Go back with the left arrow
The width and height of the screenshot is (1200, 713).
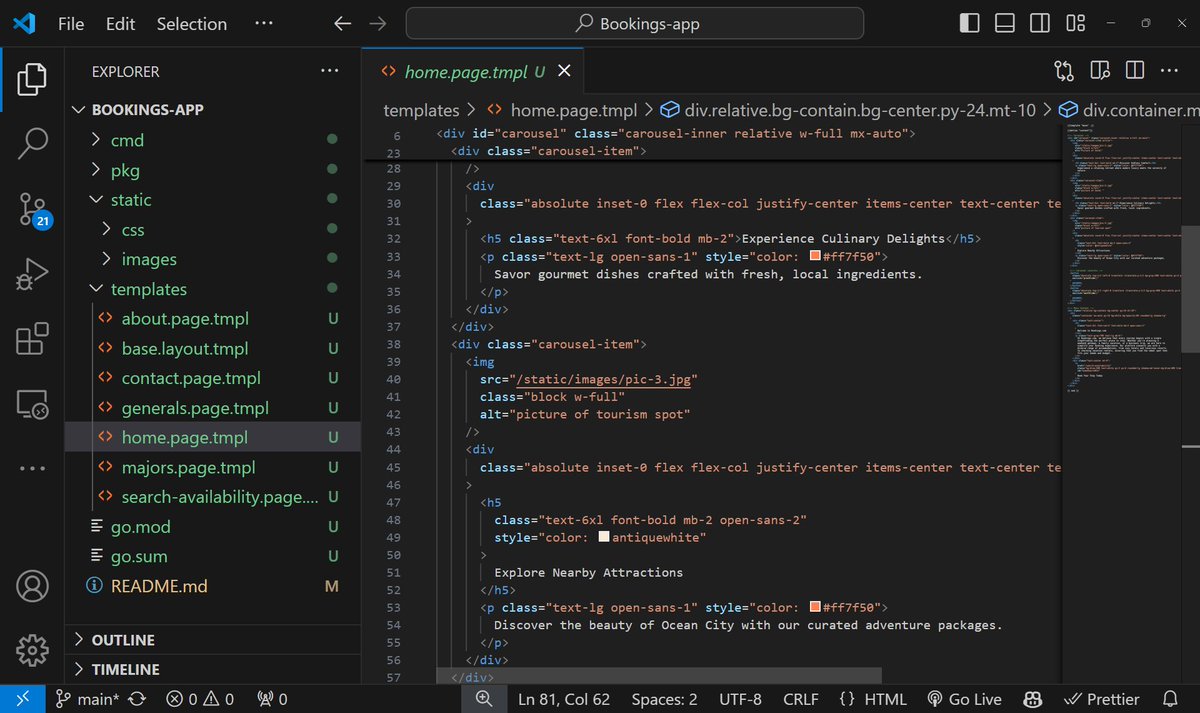pyautogui.click(x=343, y=24)
